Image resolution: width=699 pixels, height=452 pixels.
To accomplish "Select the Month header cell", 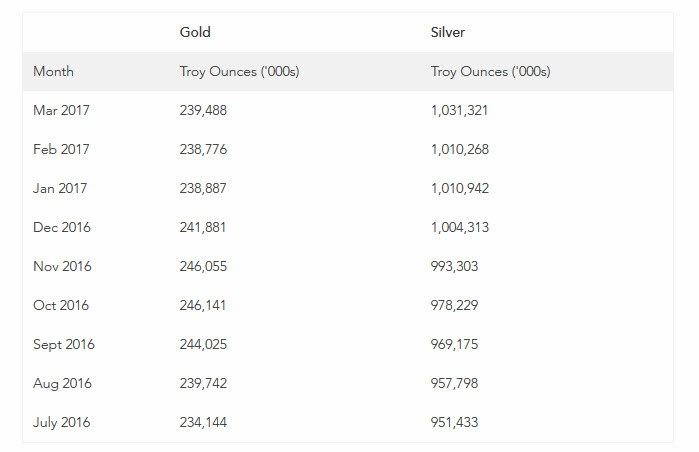I will pos(53,71).
